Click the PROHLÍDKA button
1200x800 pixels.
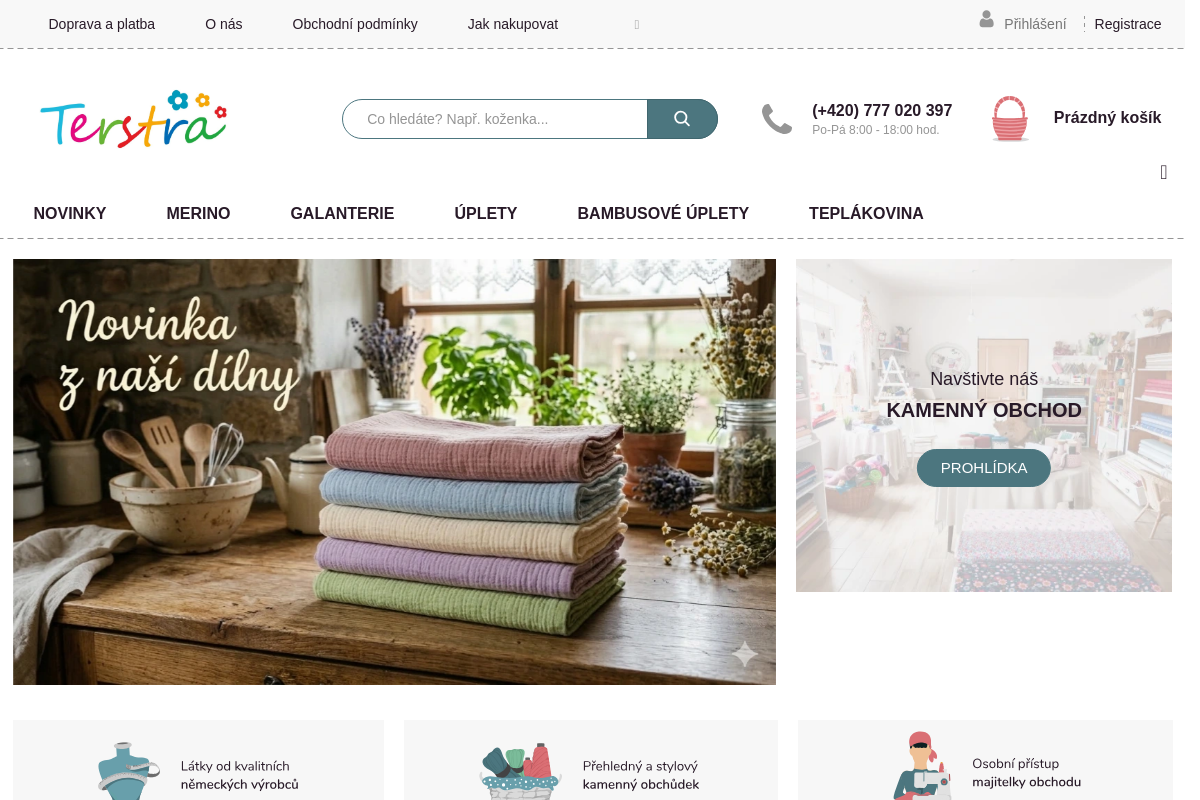[984, 468]
